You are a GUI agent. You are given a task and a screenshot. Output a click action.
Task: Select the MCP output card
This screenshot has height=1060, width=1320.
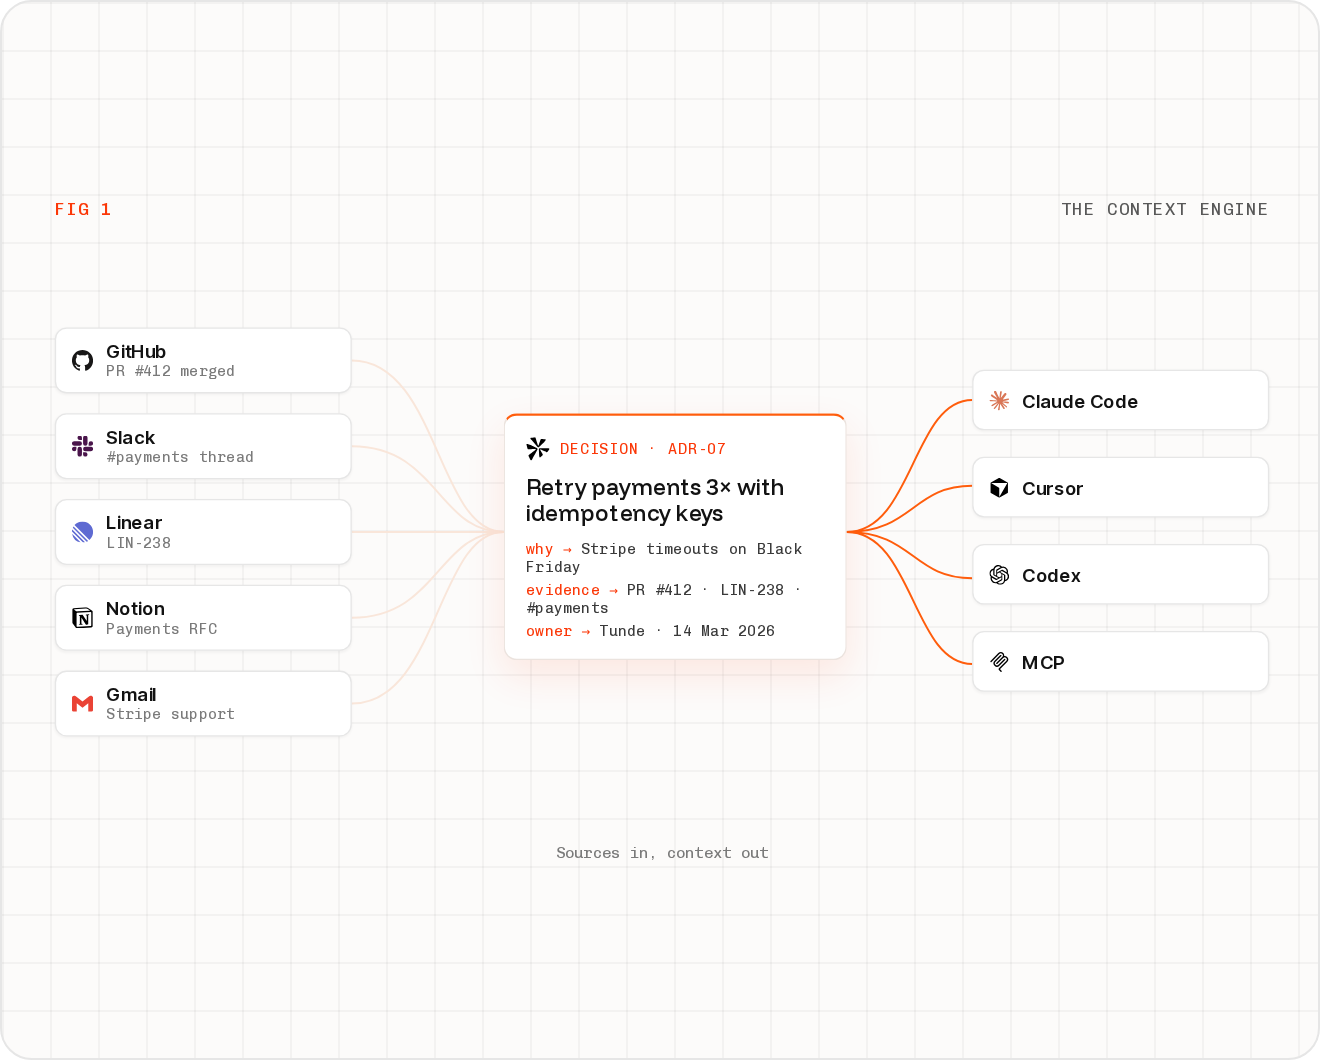[1120, 662]
